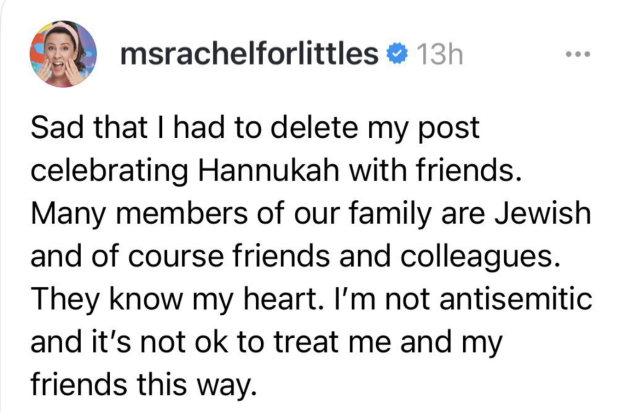
Task: Click the line 'Sad that I had to delete my post'
Action: [x=256, y=130]
